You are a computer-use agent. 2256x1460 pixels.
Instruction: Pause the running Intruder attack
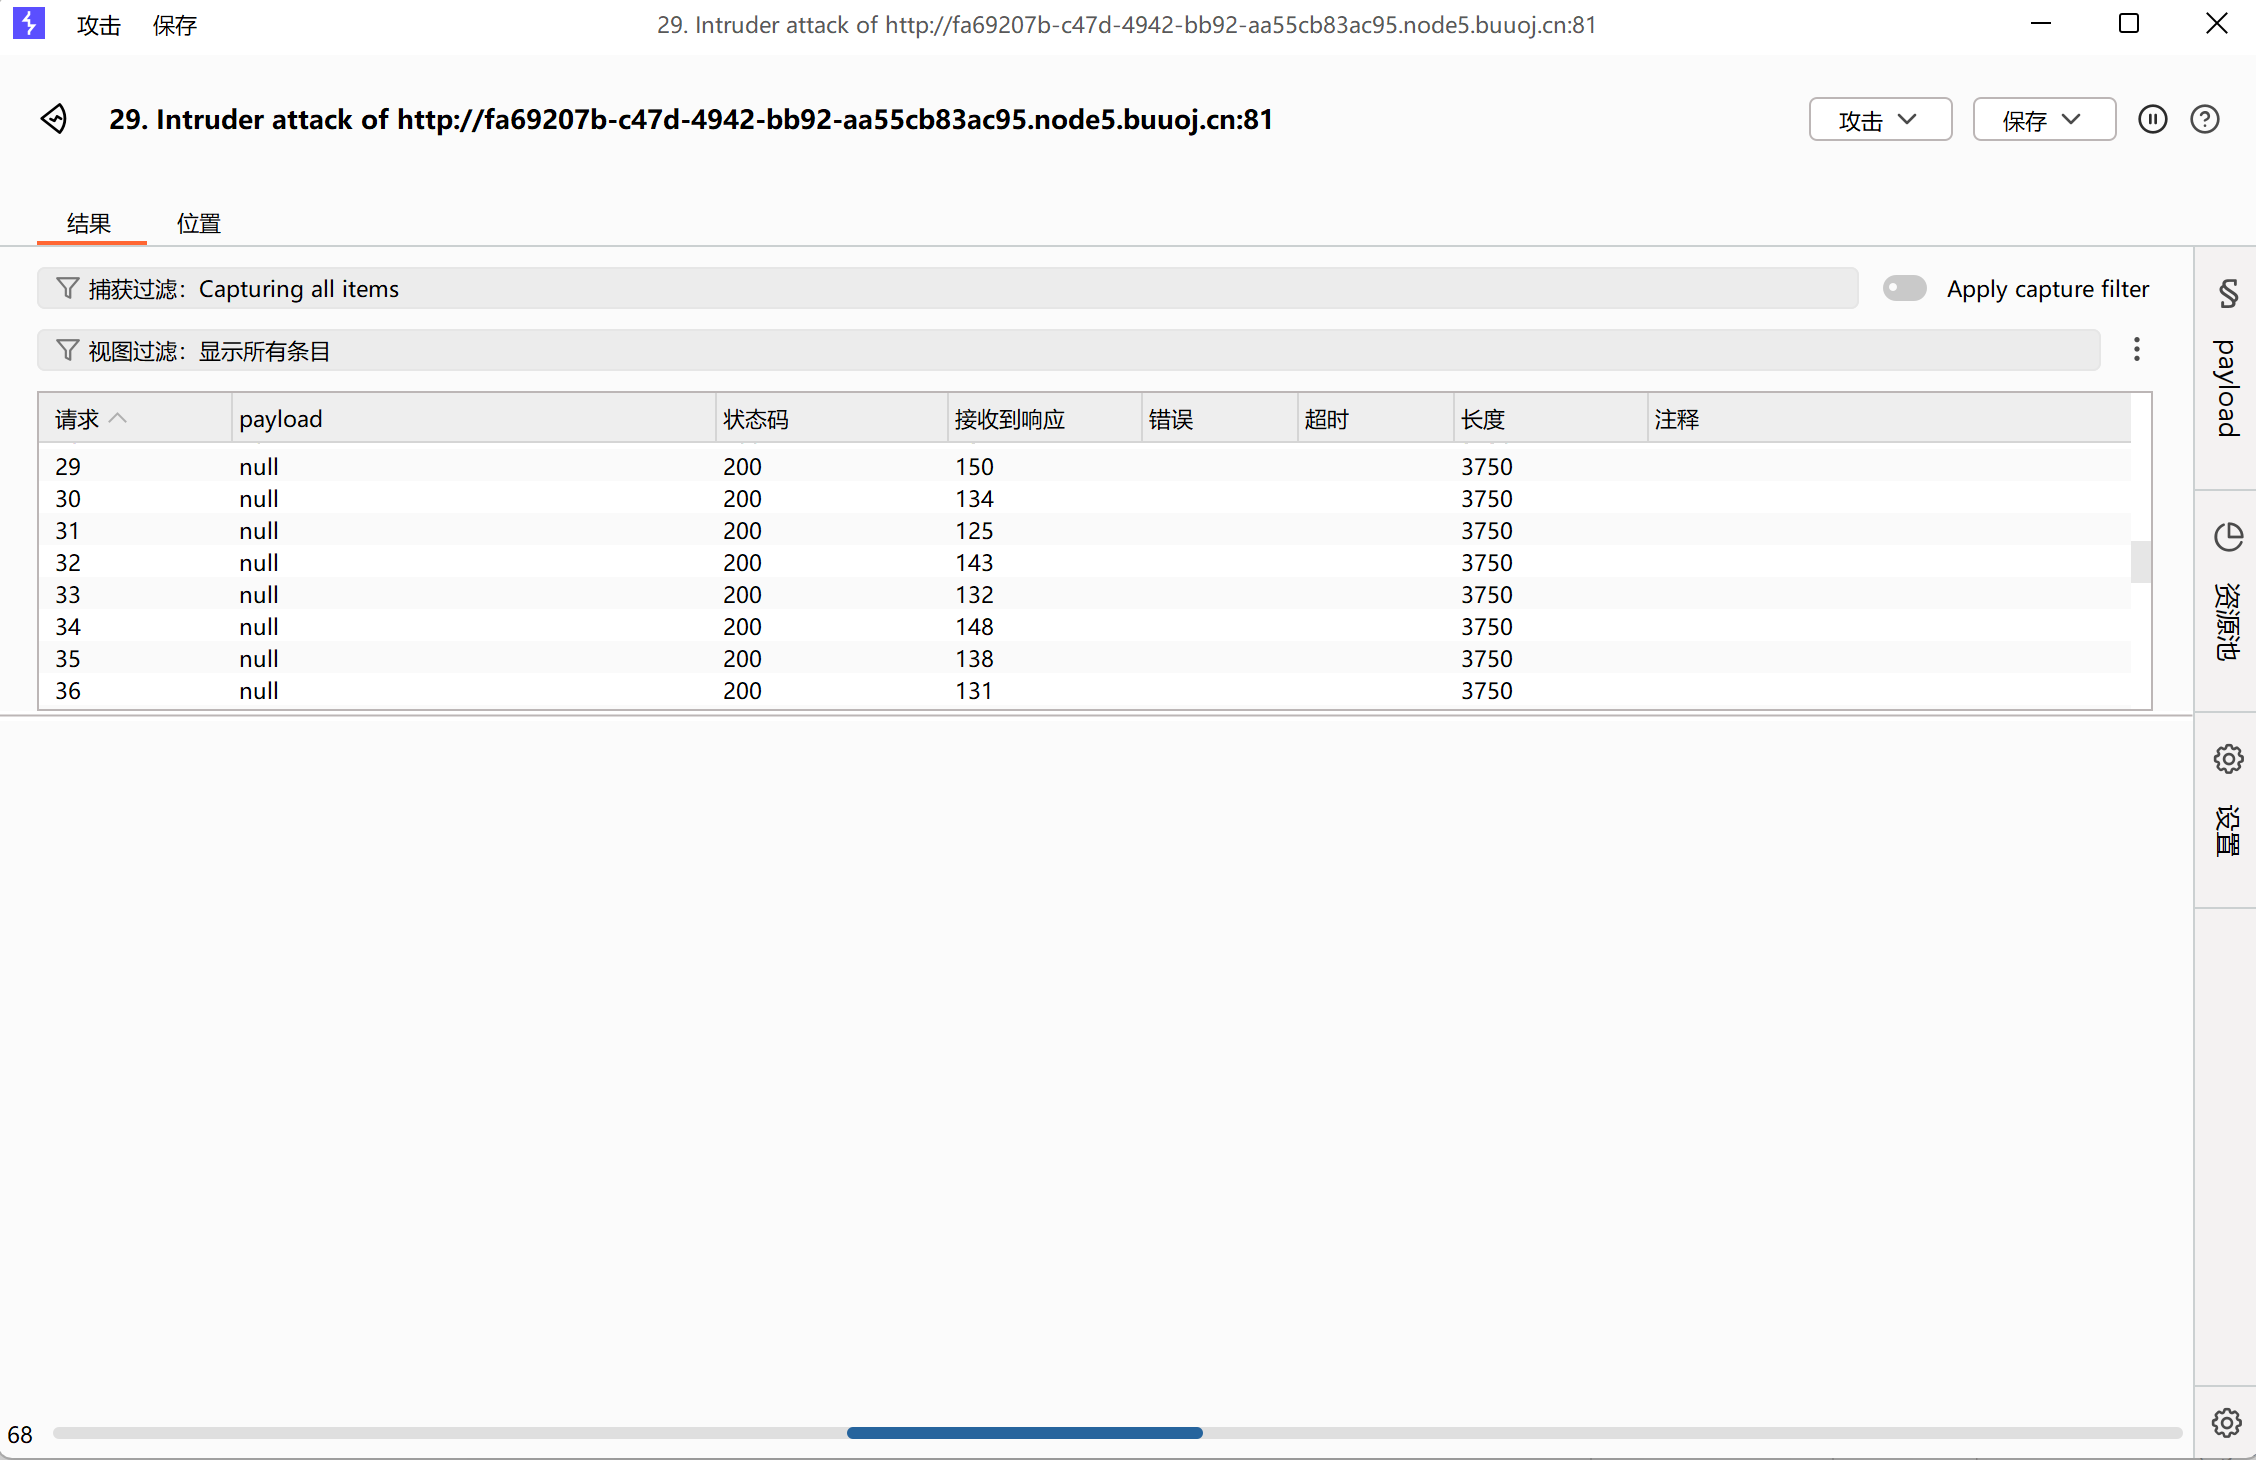[2152, 119]
